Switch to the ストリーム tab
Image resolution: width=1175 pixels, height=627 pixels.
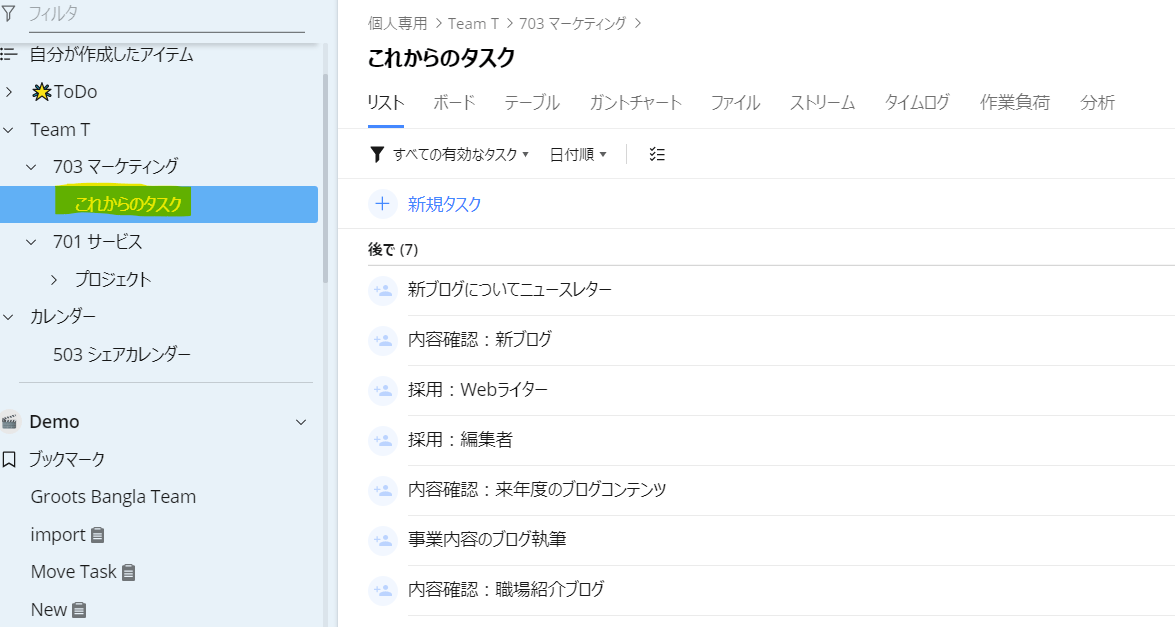click(822, 103)
